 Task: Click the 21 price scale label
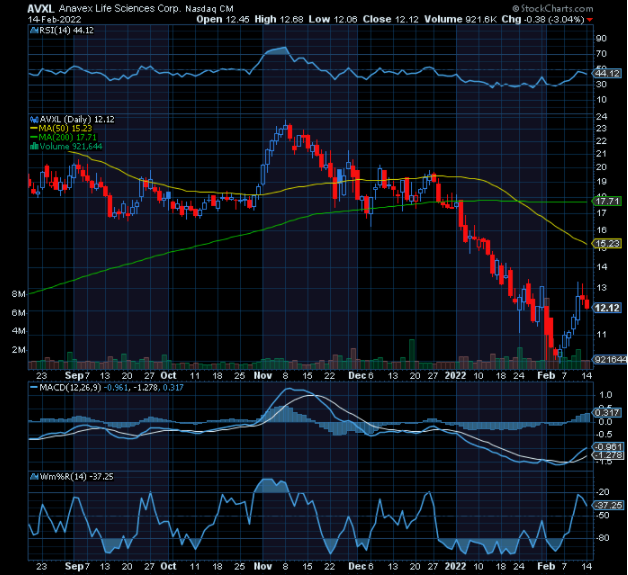click(602, 154)
